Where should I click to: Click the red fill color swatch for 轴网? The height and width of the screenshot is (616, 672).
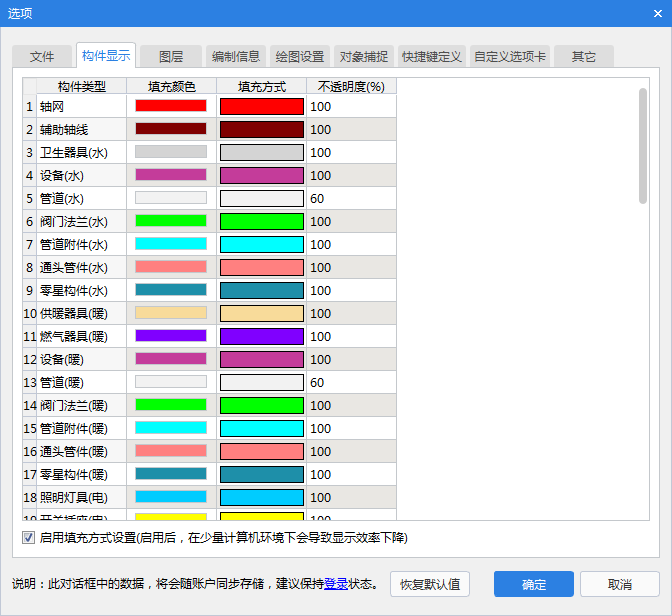pyautogui.click(x=170, y=106)
